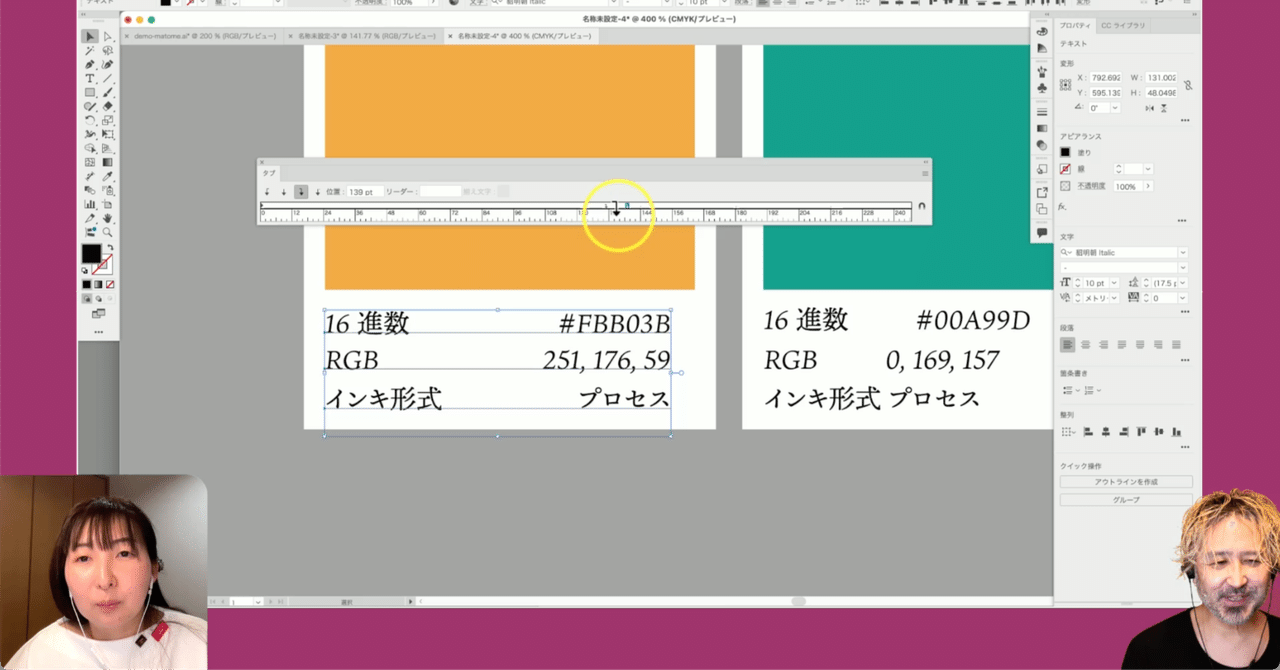Viewport: 1280px width, 670px height.
Task: Open the font style dropdown
Action: pos(1183,267)
